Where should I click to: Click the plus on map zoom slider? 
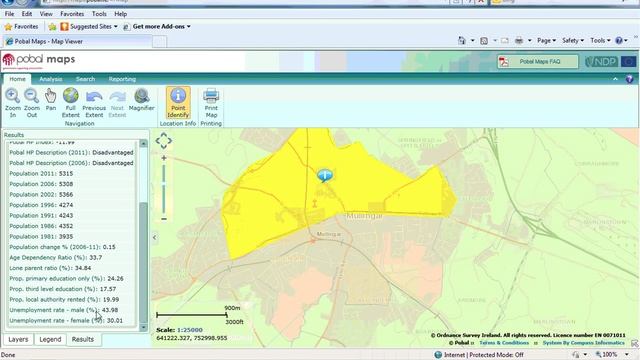coord(164,158)
